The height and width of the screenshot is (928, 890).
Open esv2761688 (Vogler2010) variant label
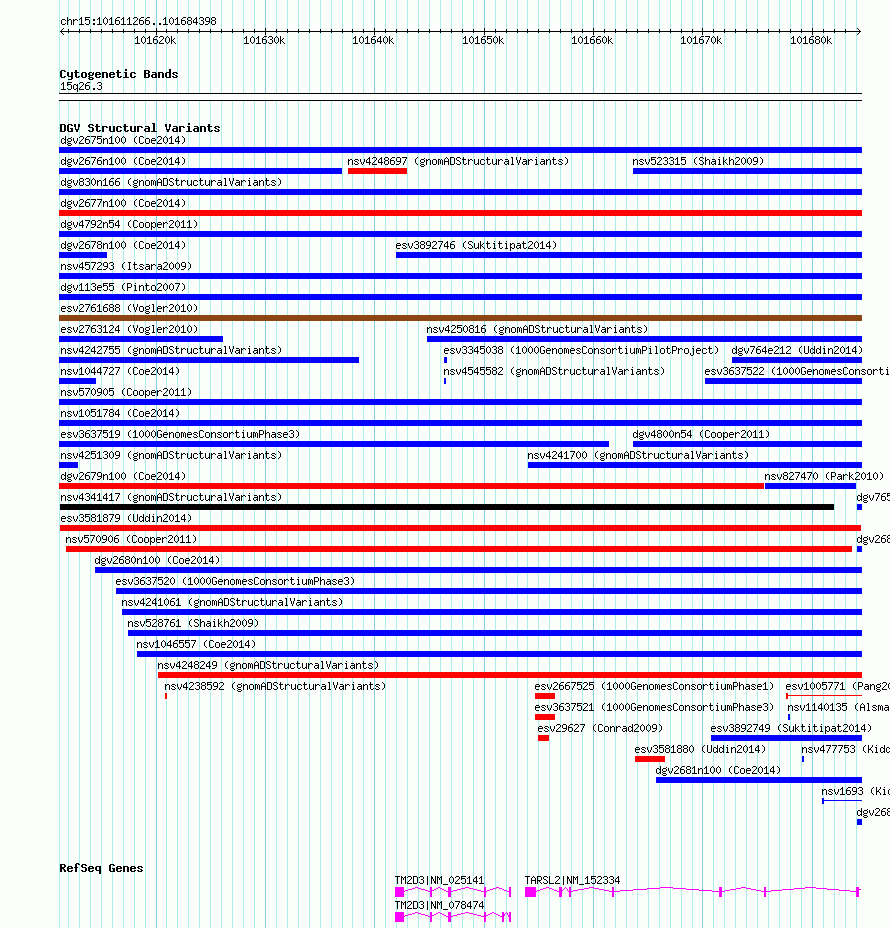point(129,308)
